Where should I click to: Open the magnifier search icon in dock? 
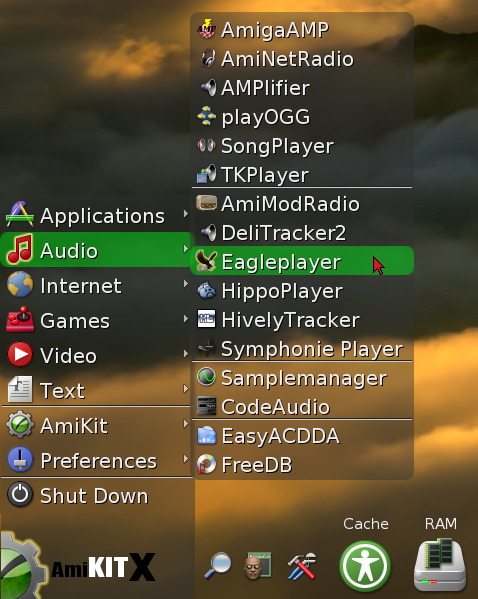pyautogui.click(x=218, y=565)
